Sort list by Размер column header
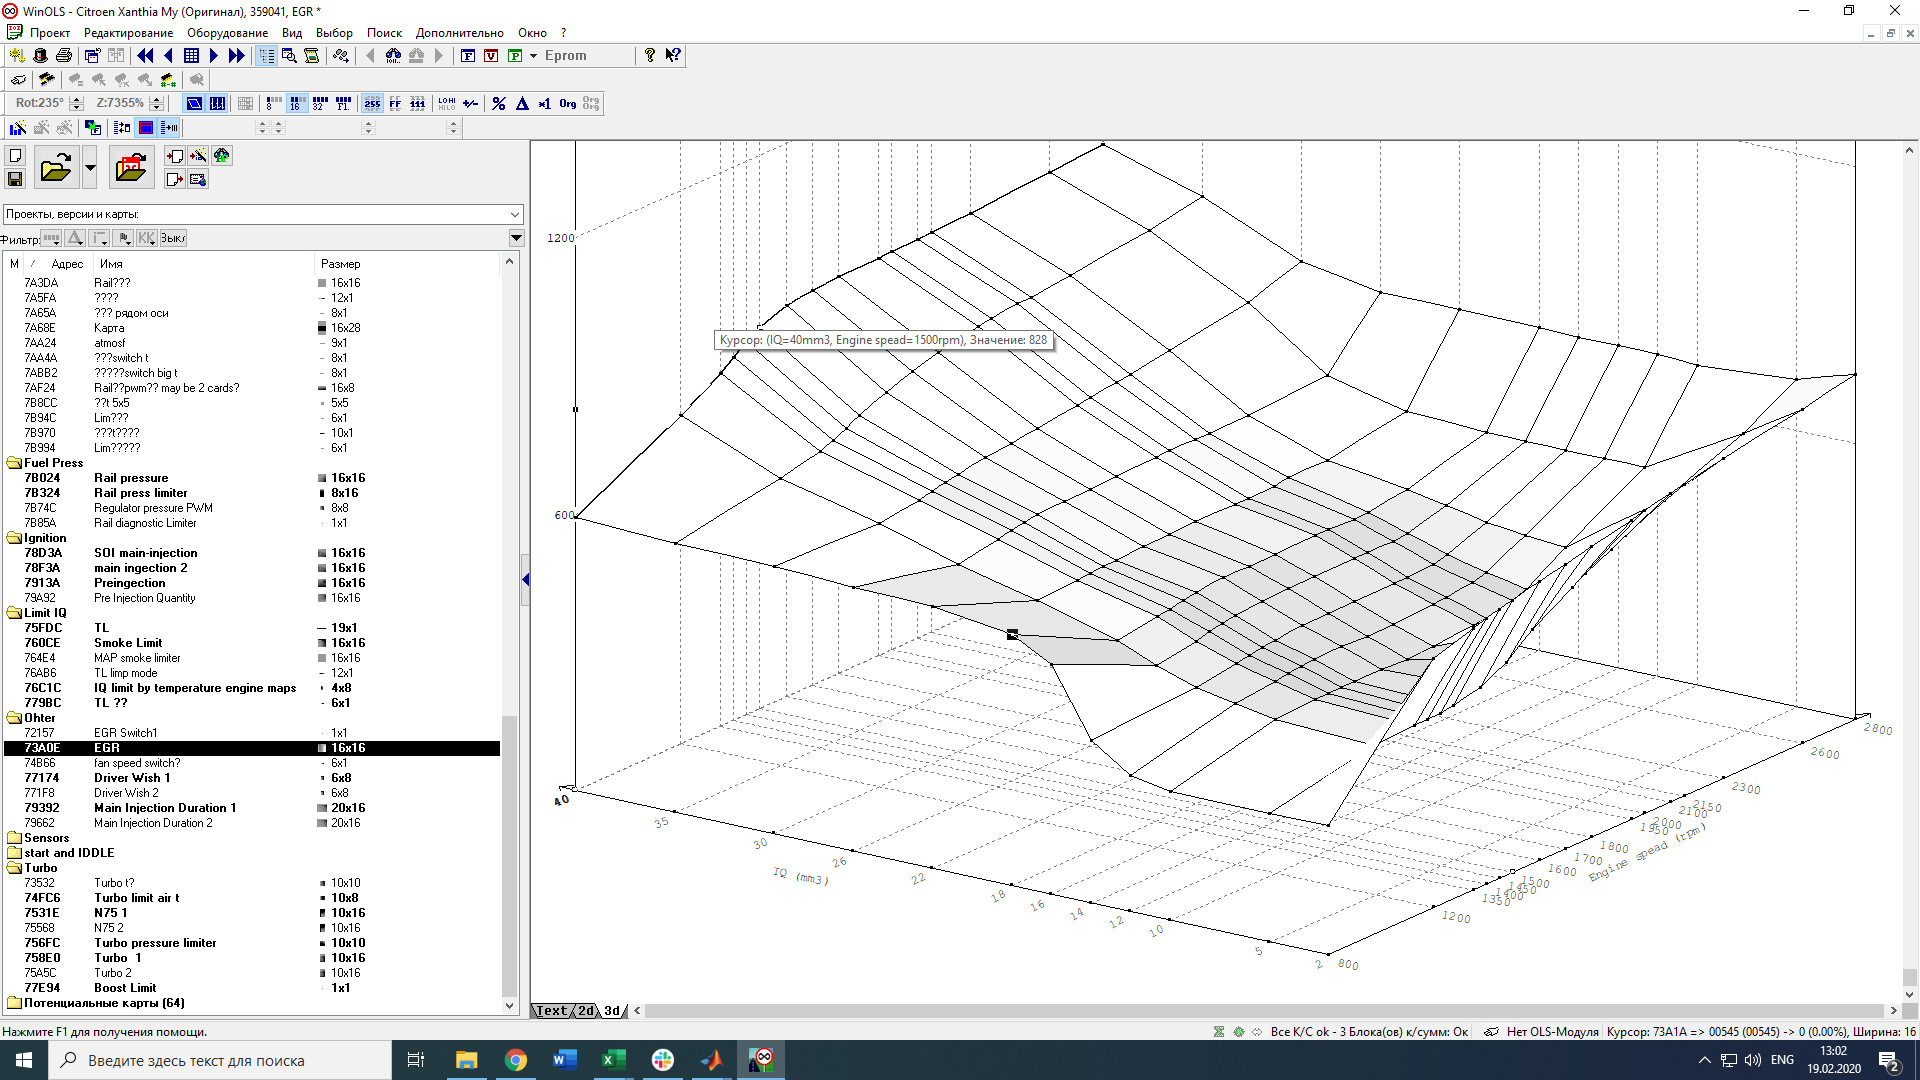This screenshot has width=1920, height=1080. click(341, 264)
